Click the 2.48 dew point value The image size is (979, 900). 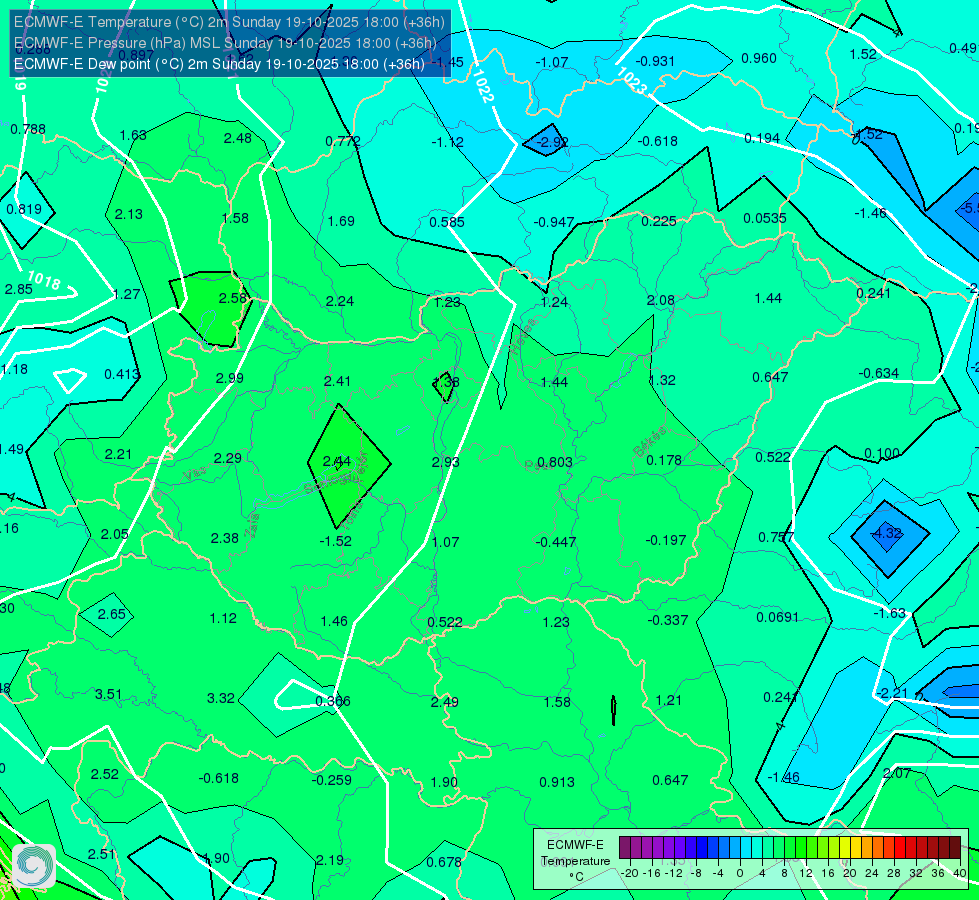click(238, 138)
